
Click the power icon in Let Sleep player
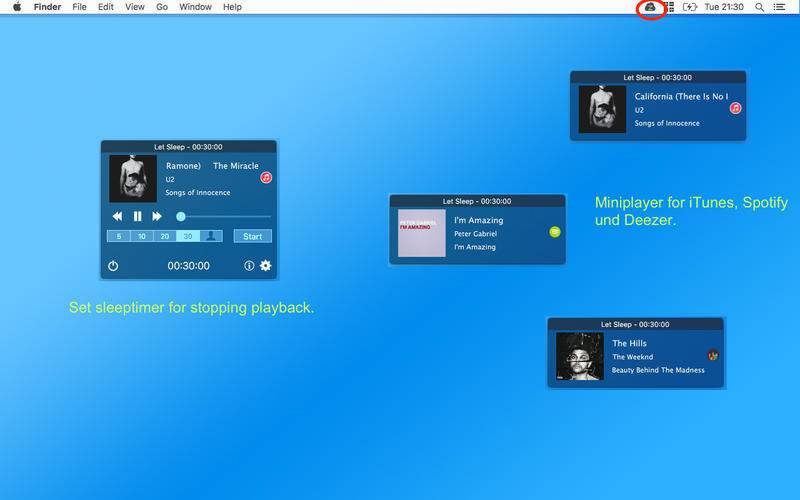113,266
